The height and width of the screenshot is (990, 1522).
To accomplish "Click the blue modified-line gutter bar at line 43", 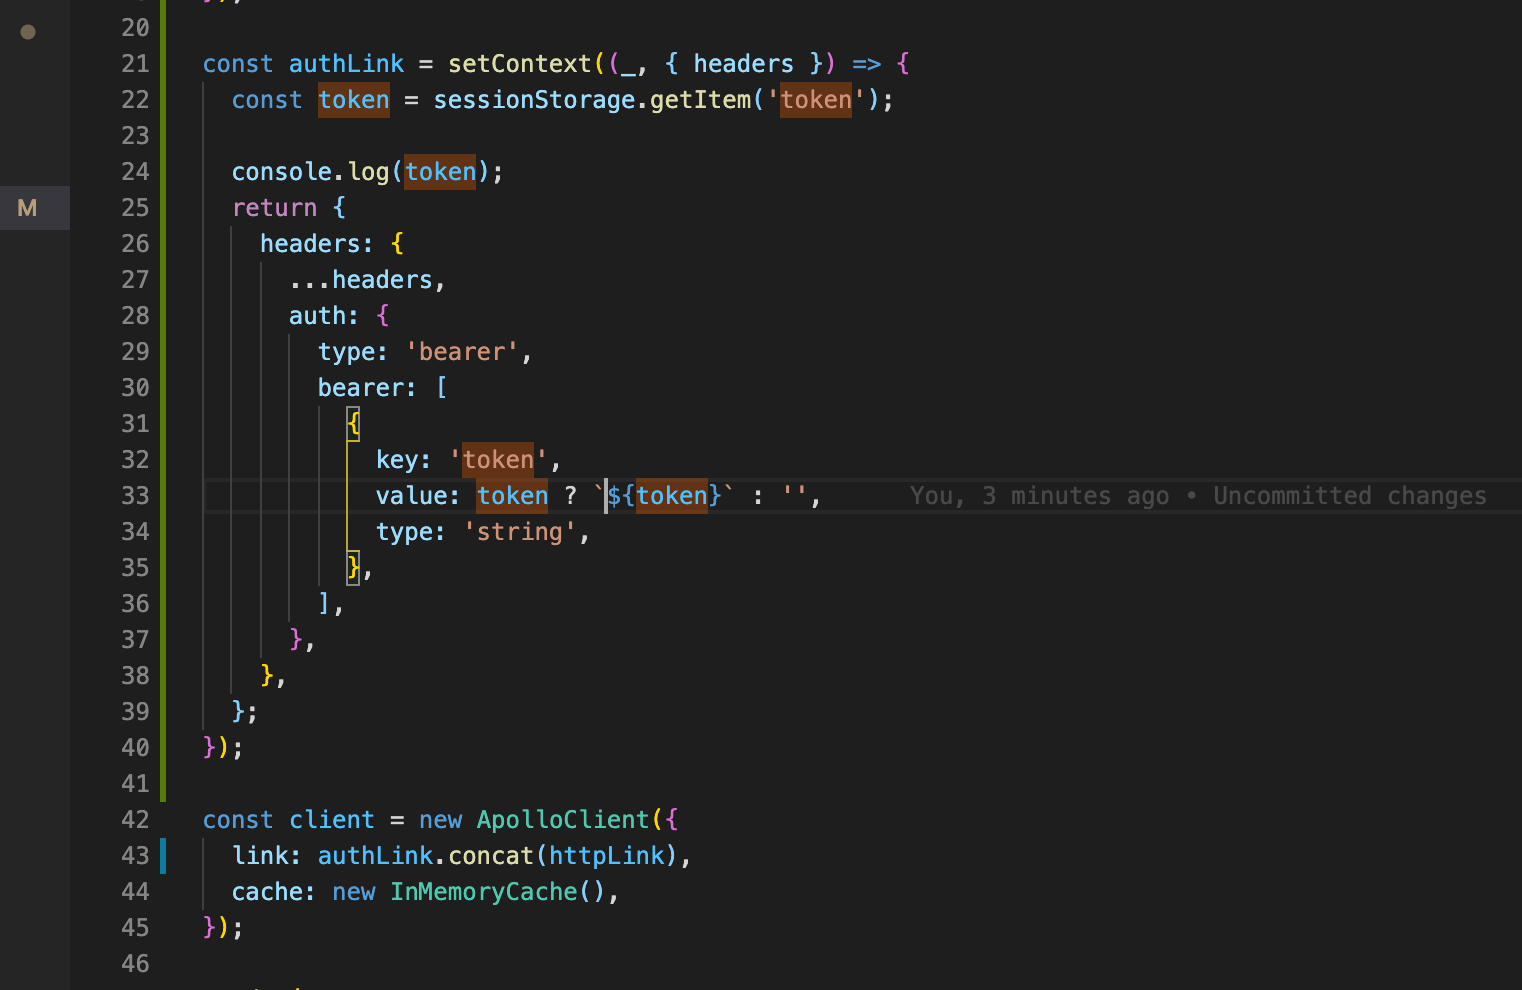I will [x=163, y=856].
